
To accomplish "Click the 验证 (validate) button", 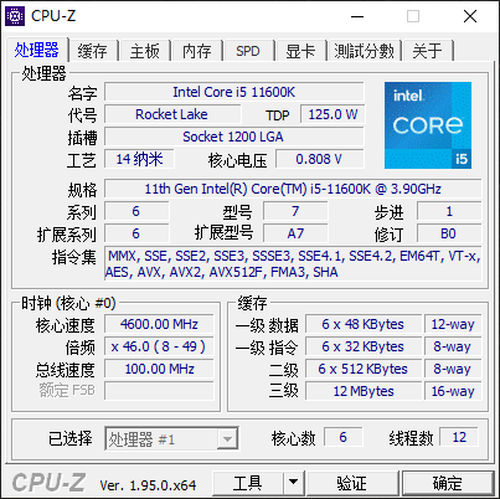I will pos(353,482).
